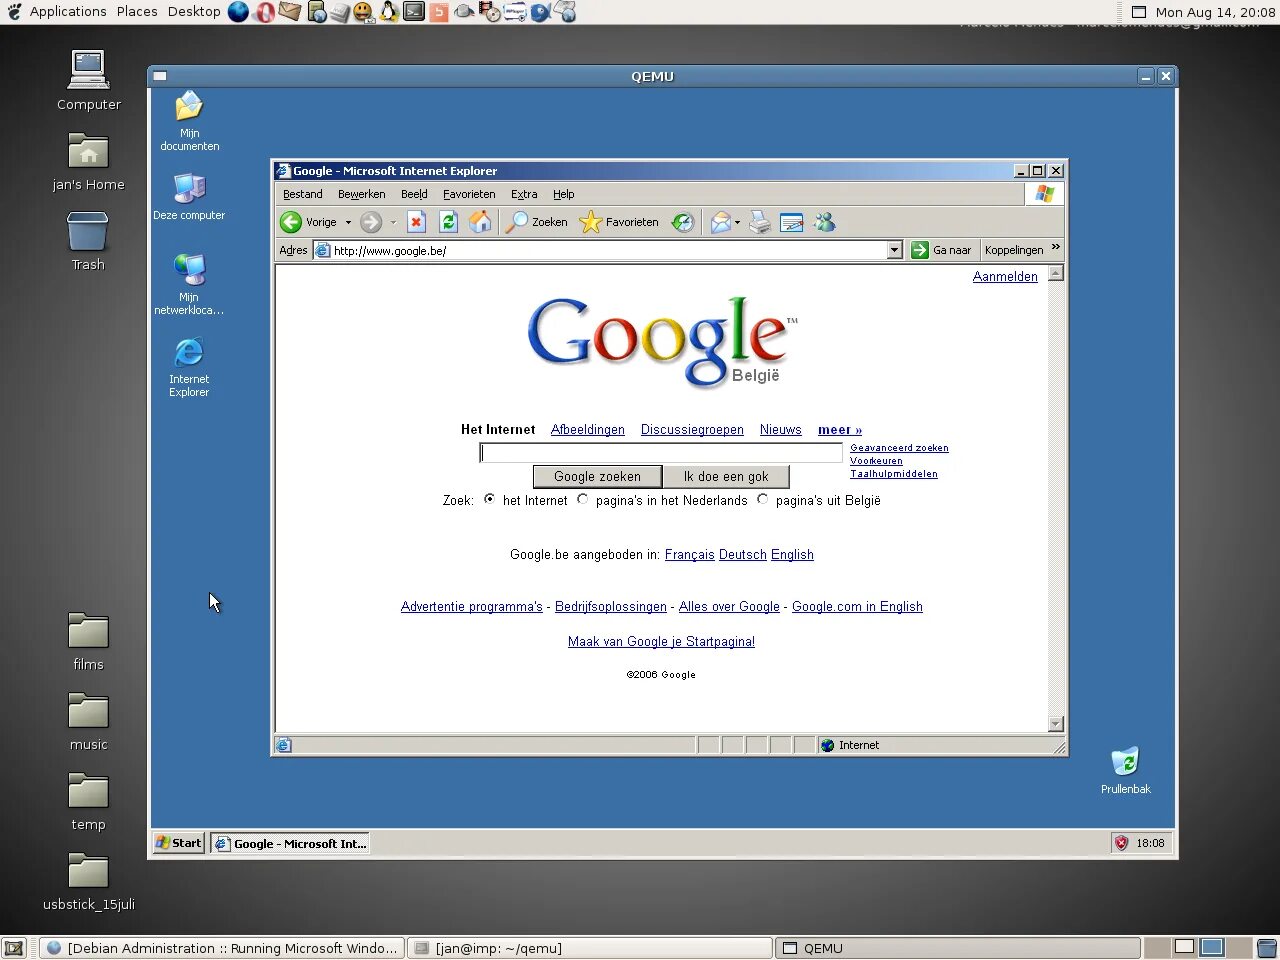1280x960 pixels.
Task: Open the Bestand menu
Action: click(x=303, y=194)
